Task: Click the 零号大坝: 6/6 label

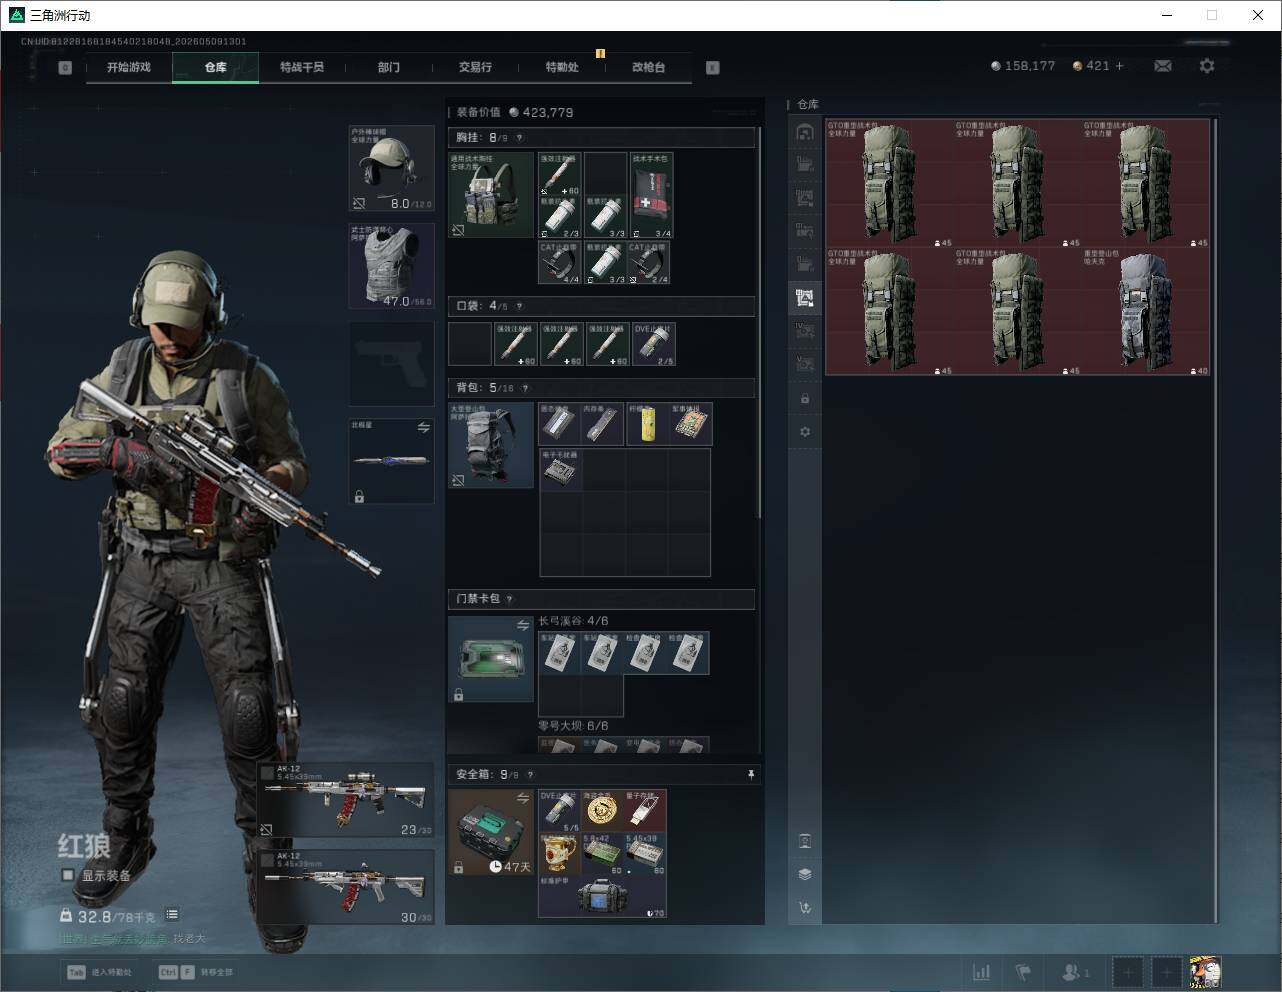Action: [573, 726]
